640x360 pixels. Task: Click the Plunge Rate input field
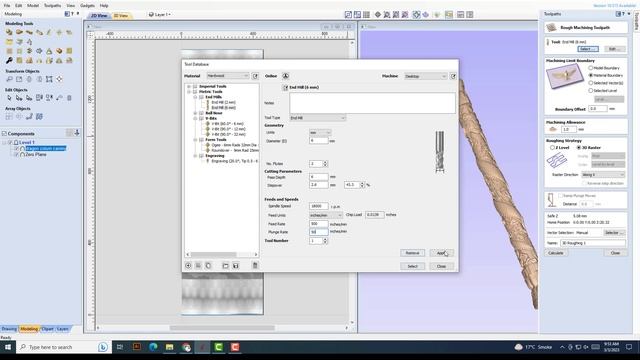(318, 232)
